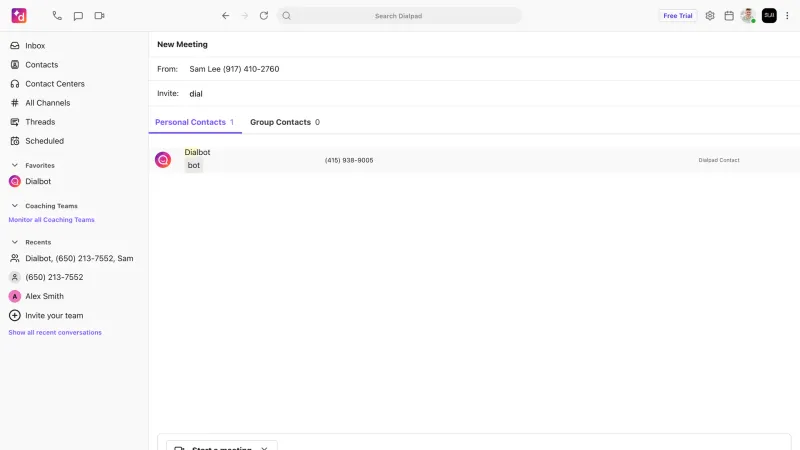Screen dimensions: 800x450
Task: Click the bot tag under Dialbot
Action: click(x=194, y=165)
